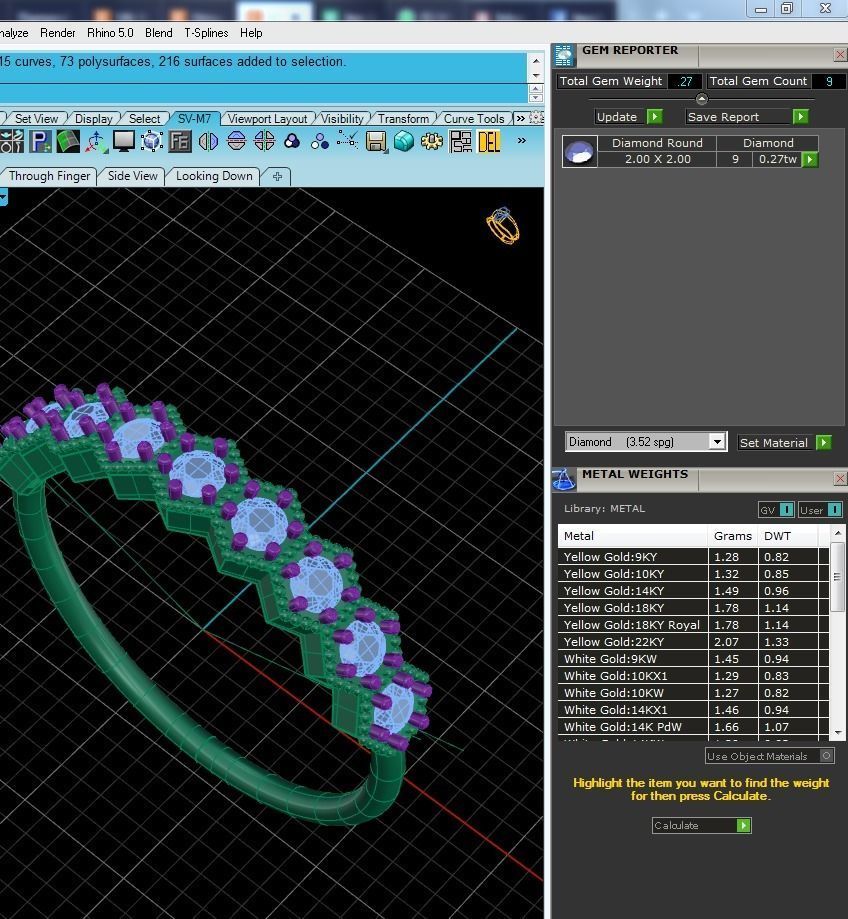
Task: Click the teal solid box icon
Action: click(x=404, y=142)
